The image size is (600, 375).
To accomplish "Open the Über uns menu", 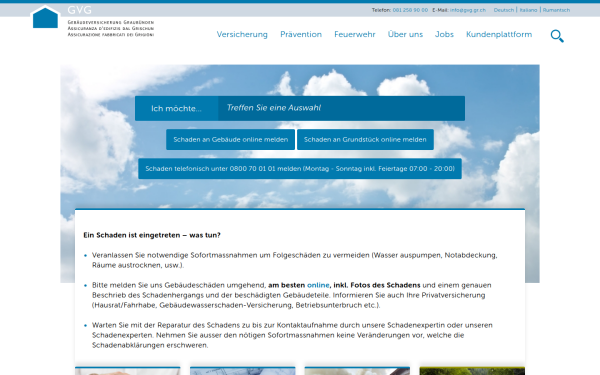I will click(405, 34).
